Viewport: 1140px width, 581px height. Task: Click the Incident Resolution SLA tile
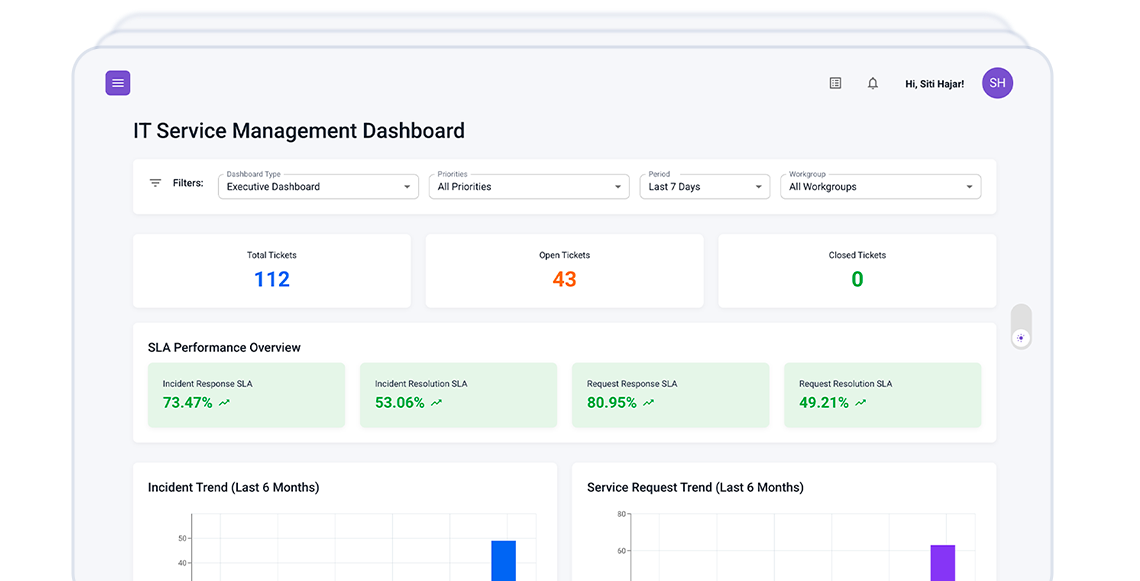459,395
